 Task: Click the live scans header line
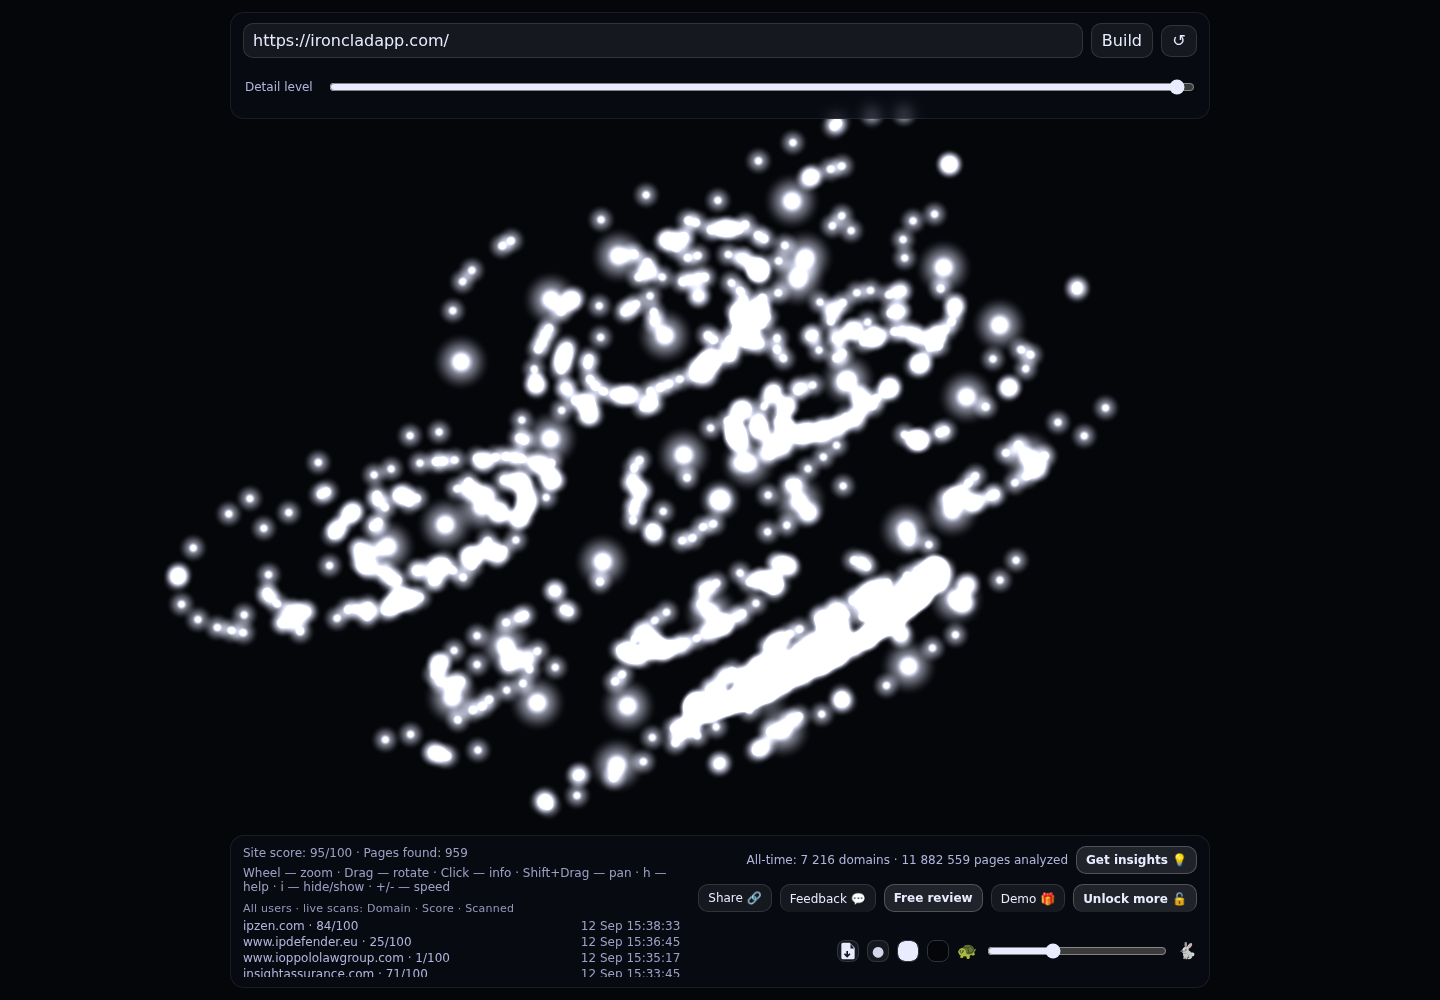[x=378, y=908]
